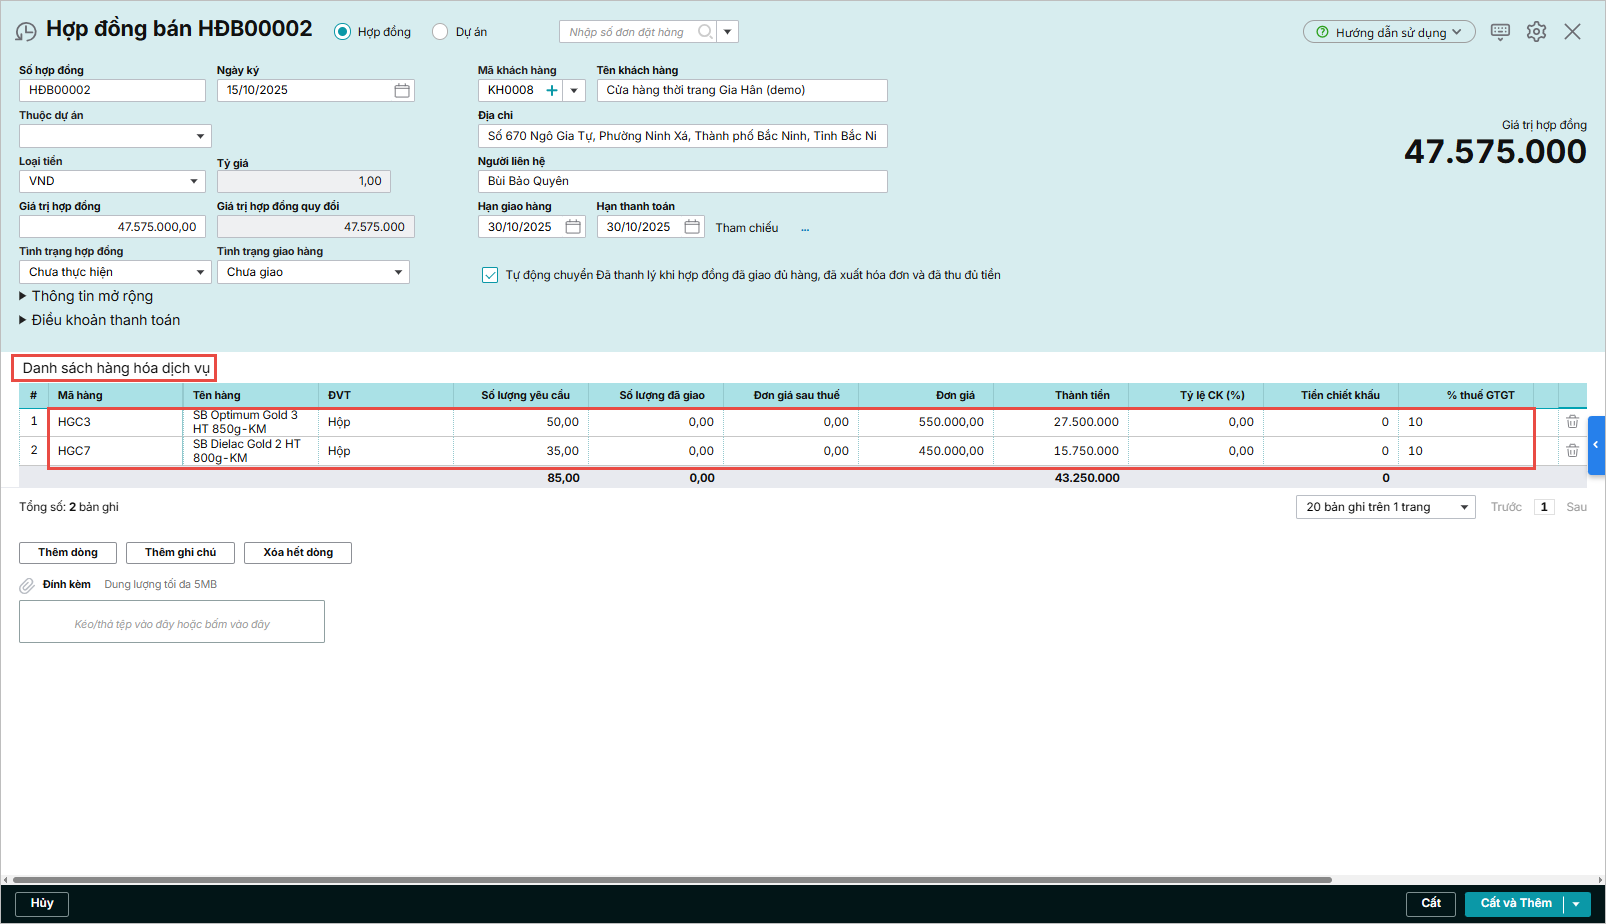
Task: Open the keyboard shortcuts icon
Action: [1500, 32]
